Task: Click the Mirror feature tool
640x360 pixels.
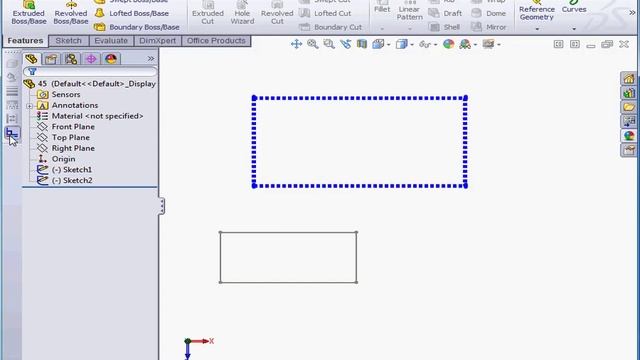Action: 489,27
